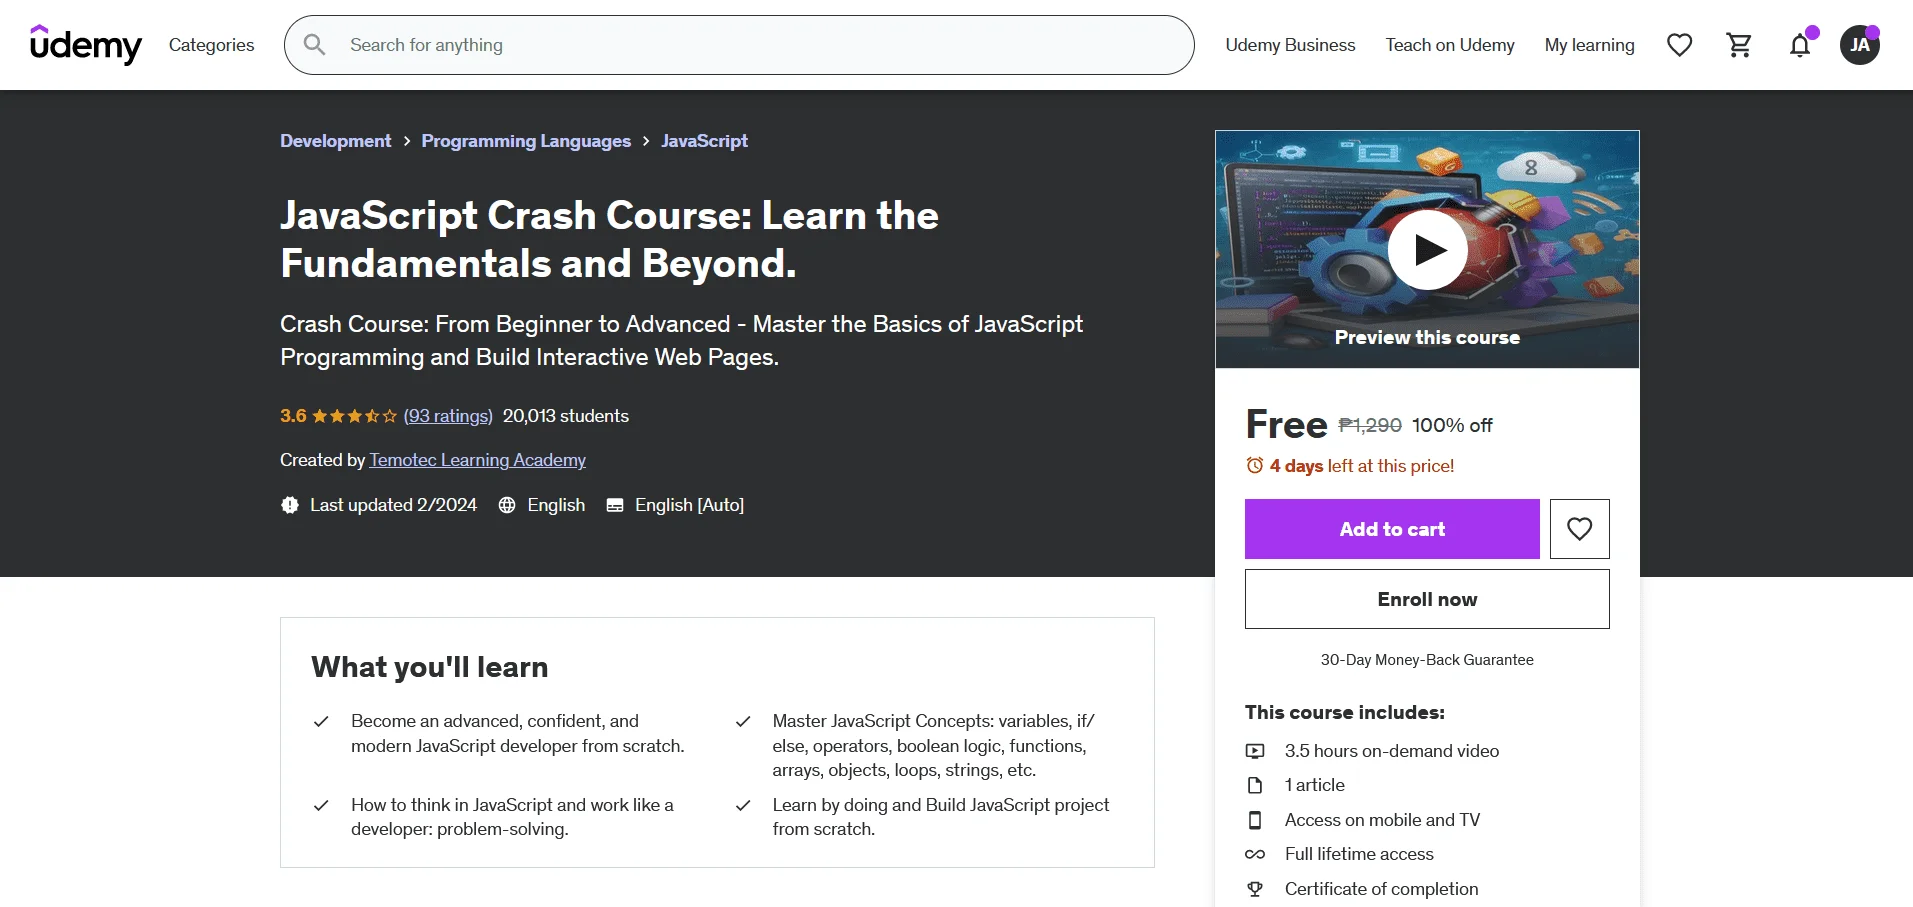Click the 'Free' price label

pos(1286,425)
